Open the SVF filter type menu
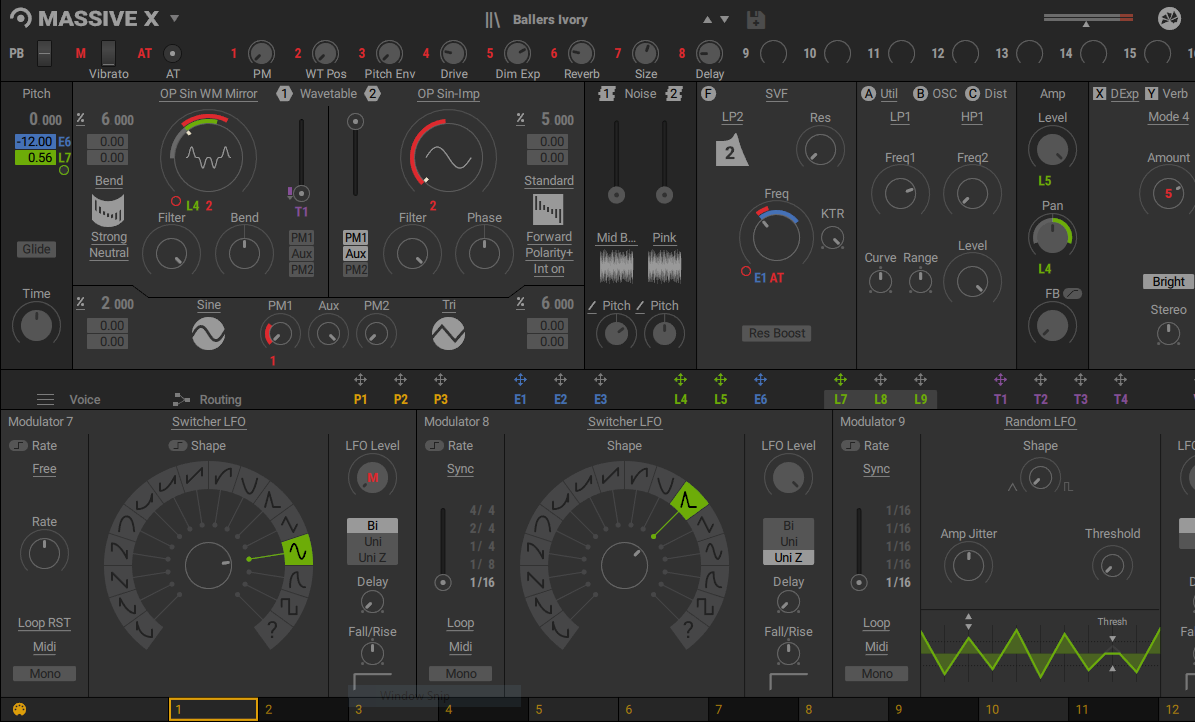1195x722 pixels. tap(776, 94)
